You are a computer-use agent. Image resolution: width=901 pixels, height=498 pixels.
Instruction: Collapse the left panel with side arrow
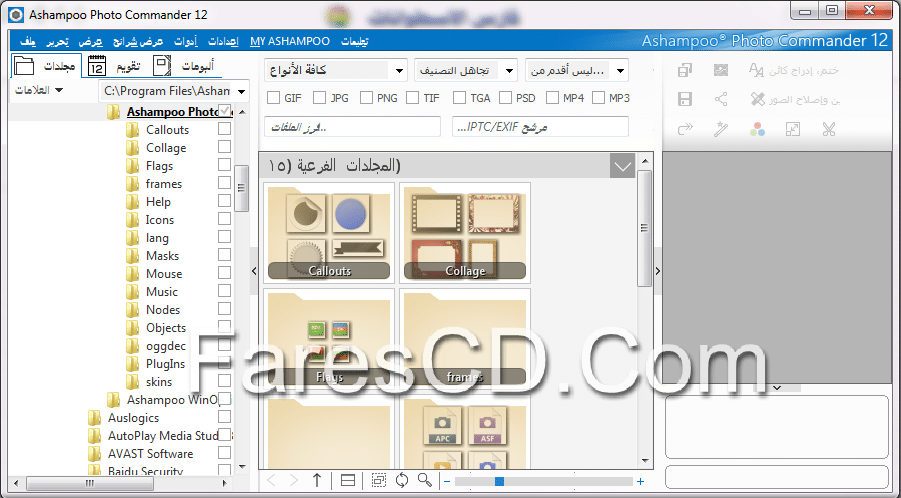[x=254, y=271]
